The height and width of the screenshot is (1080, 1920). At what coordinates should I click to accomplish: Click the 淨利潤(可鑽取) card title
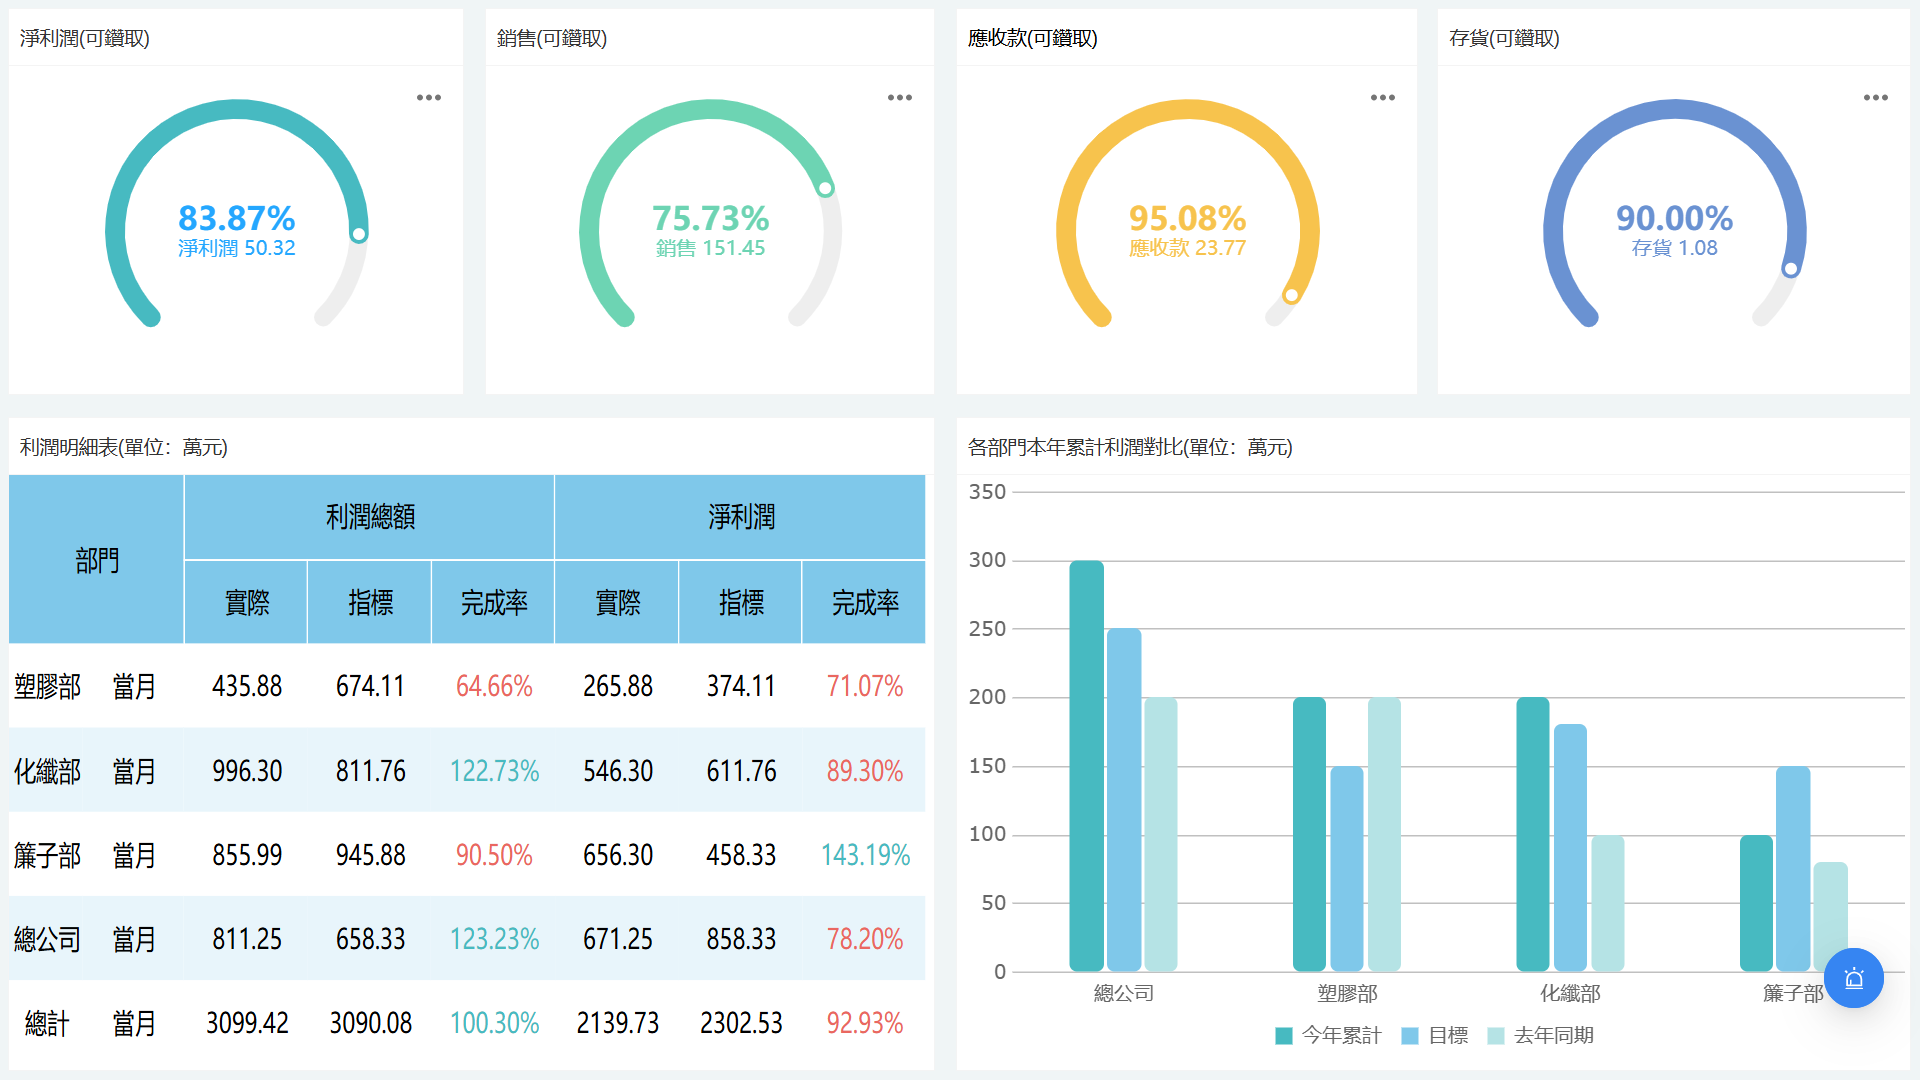click(x=85, y=38)
